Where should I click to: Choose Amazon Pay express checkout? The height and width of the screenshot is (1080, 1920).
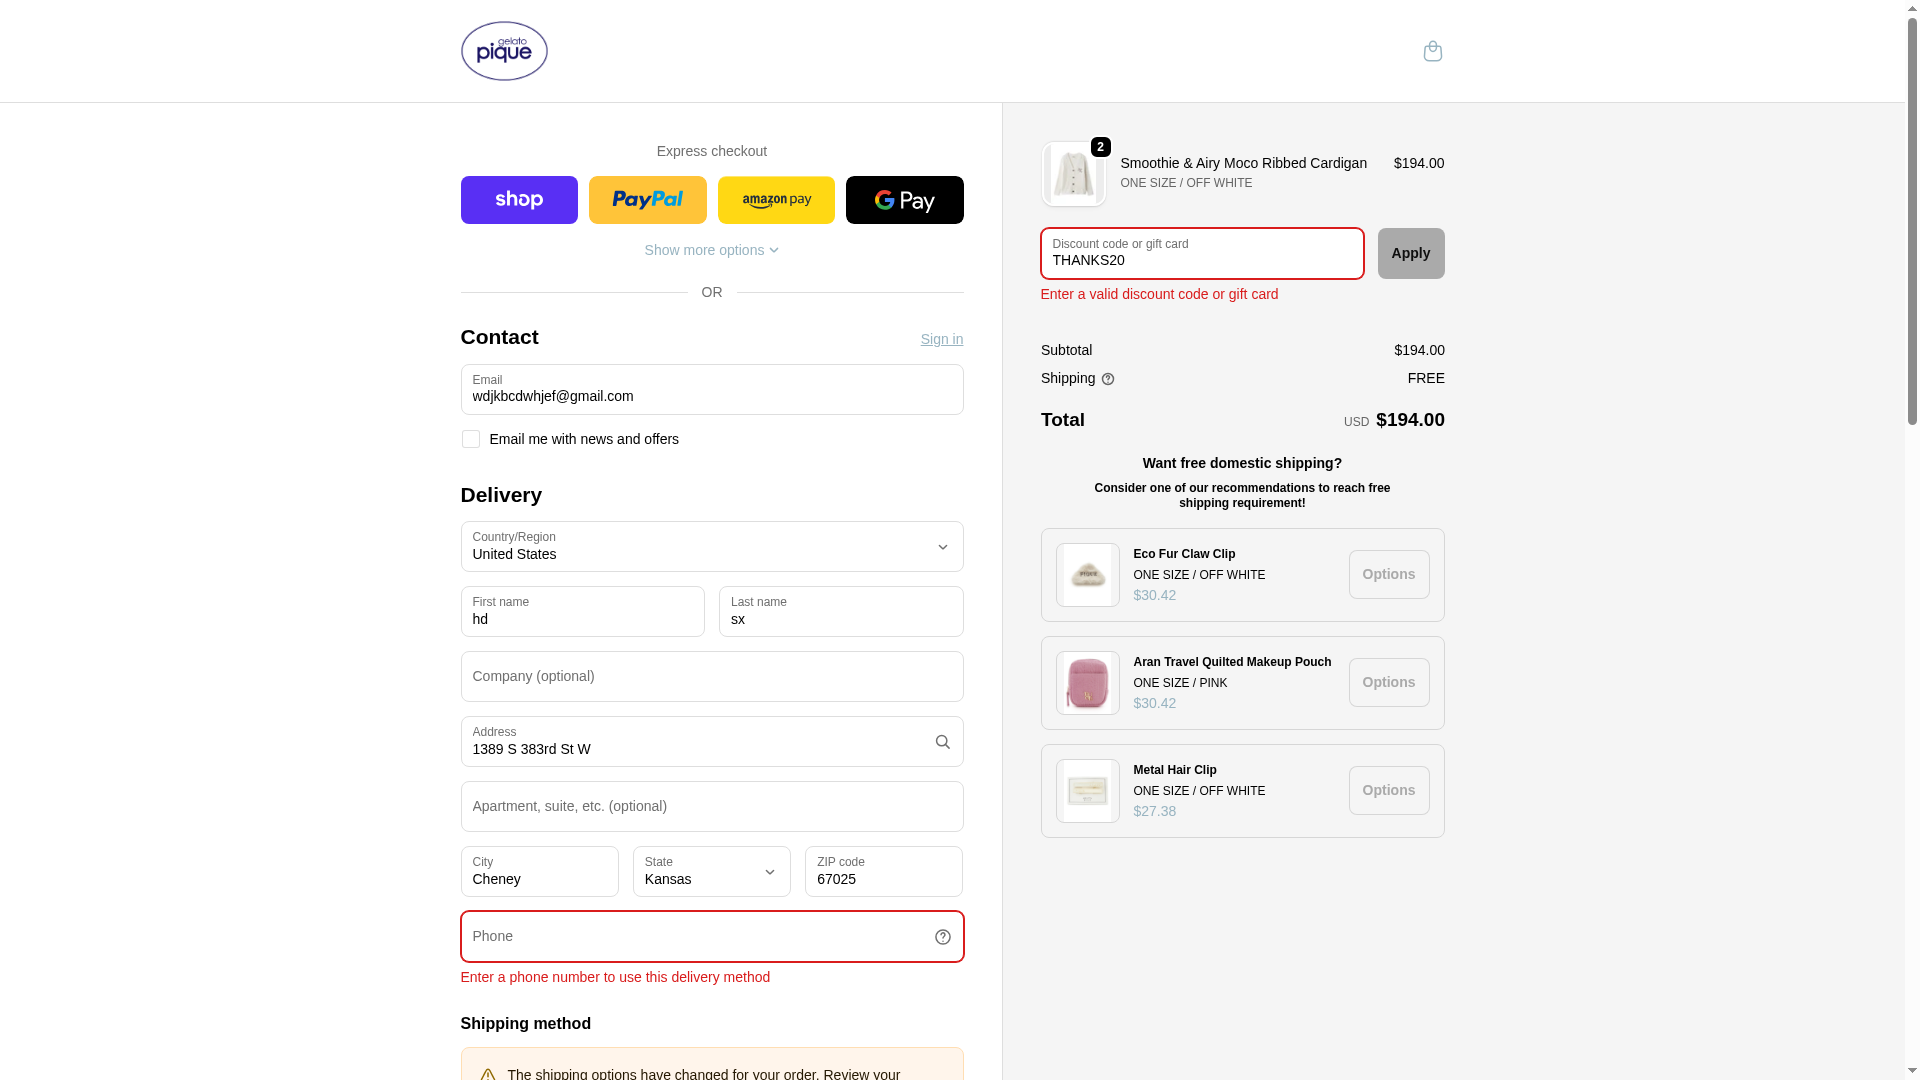click(x=776, y=200)
